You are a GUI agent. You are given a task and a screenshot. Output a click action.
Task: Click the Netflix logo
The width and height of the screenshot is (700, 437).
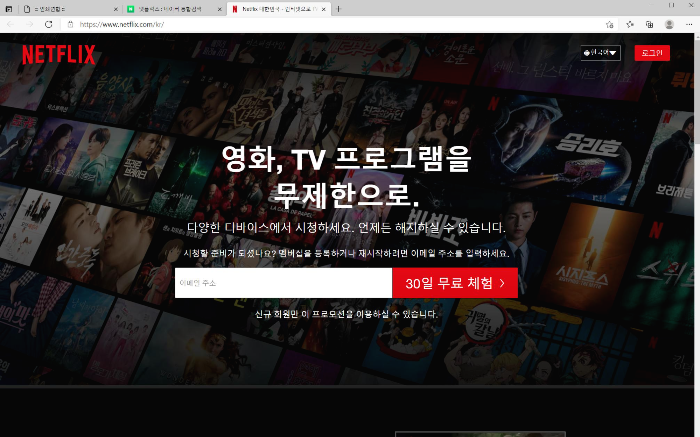point(58,54)
